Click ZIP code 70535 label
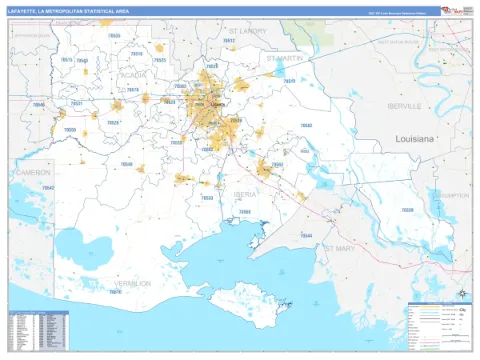The width and height of the screenshot is (480, 360). tap(114, 36)
